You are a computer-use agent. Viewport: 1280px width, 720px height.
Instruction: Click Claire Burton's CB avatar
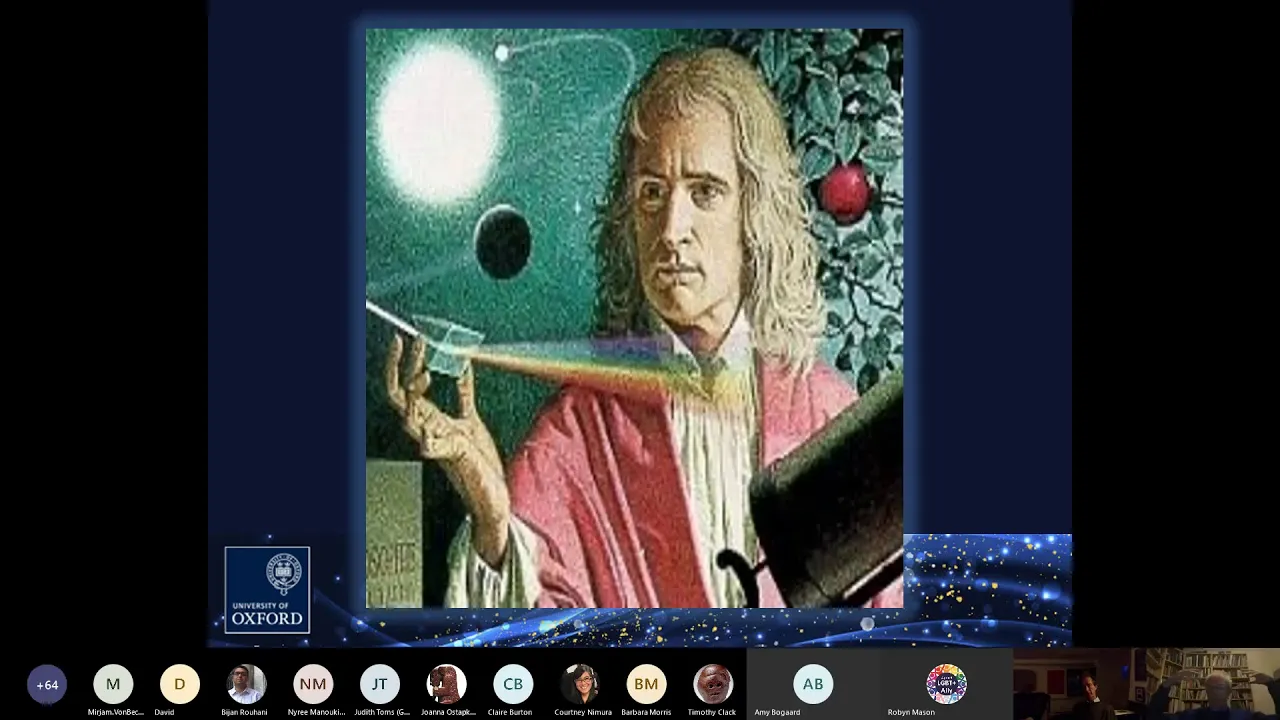513,685
